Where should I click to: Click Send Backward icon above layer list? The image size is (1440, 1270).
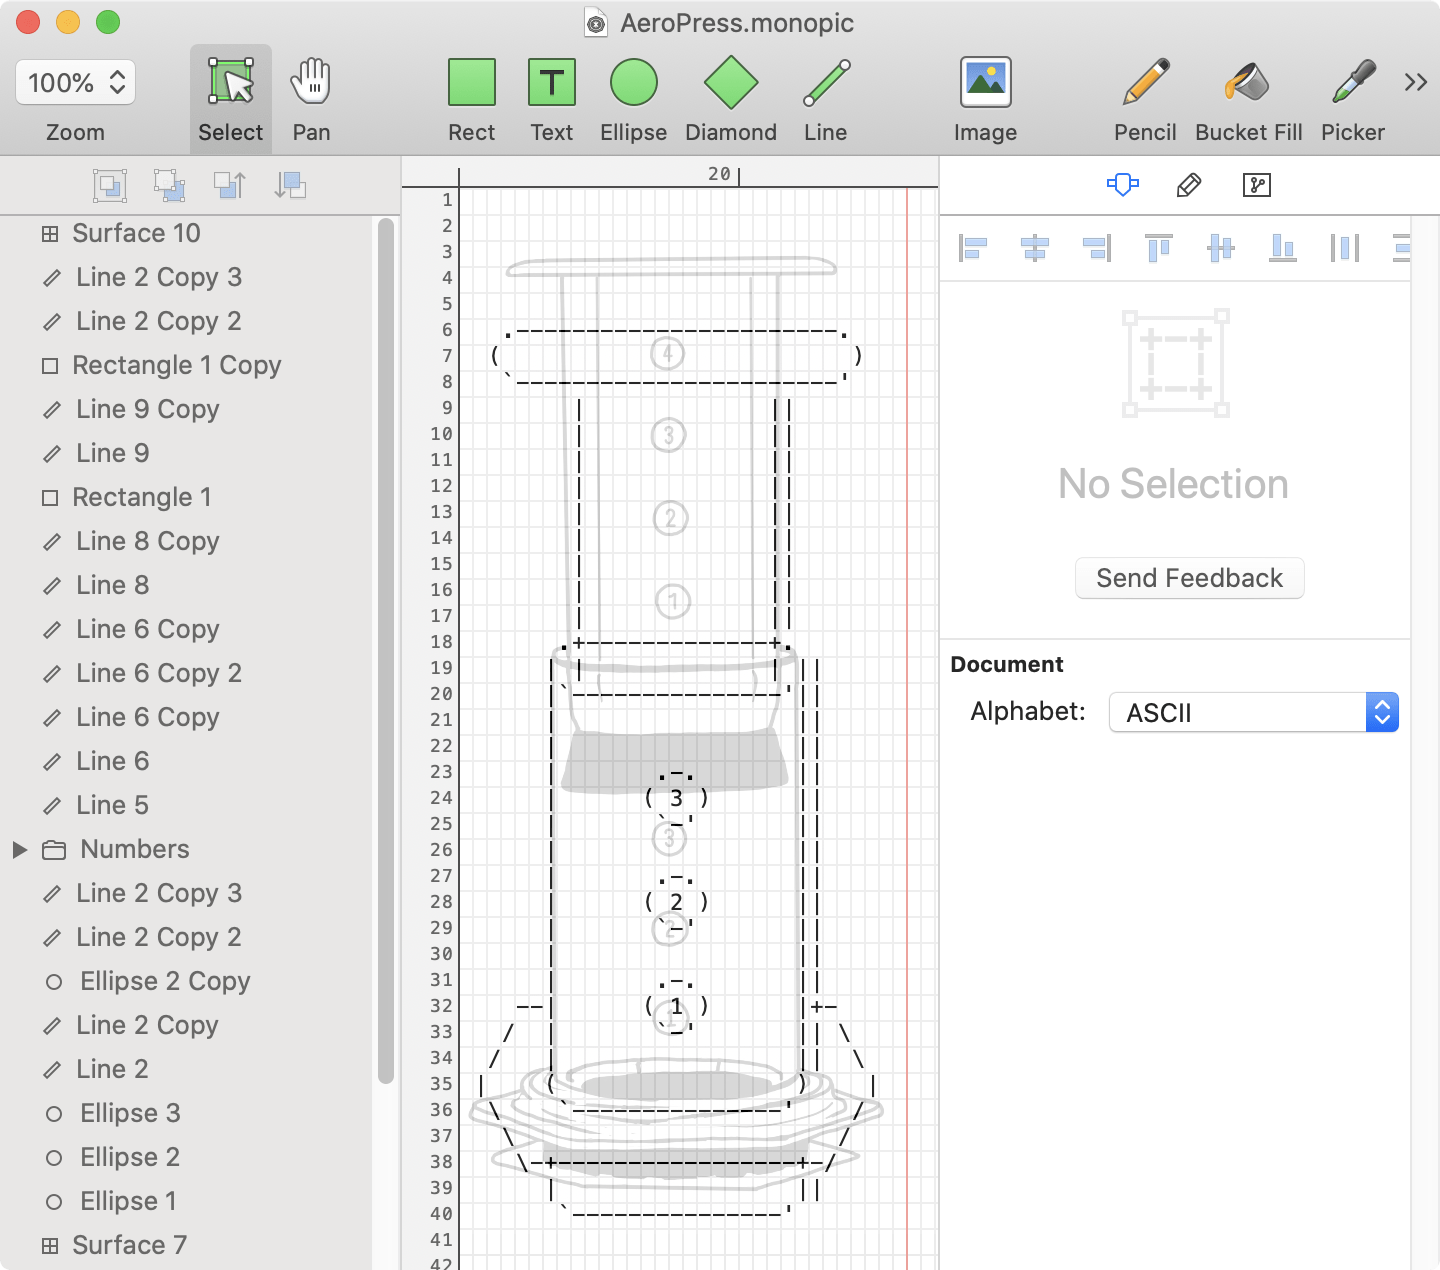(290, 185)
